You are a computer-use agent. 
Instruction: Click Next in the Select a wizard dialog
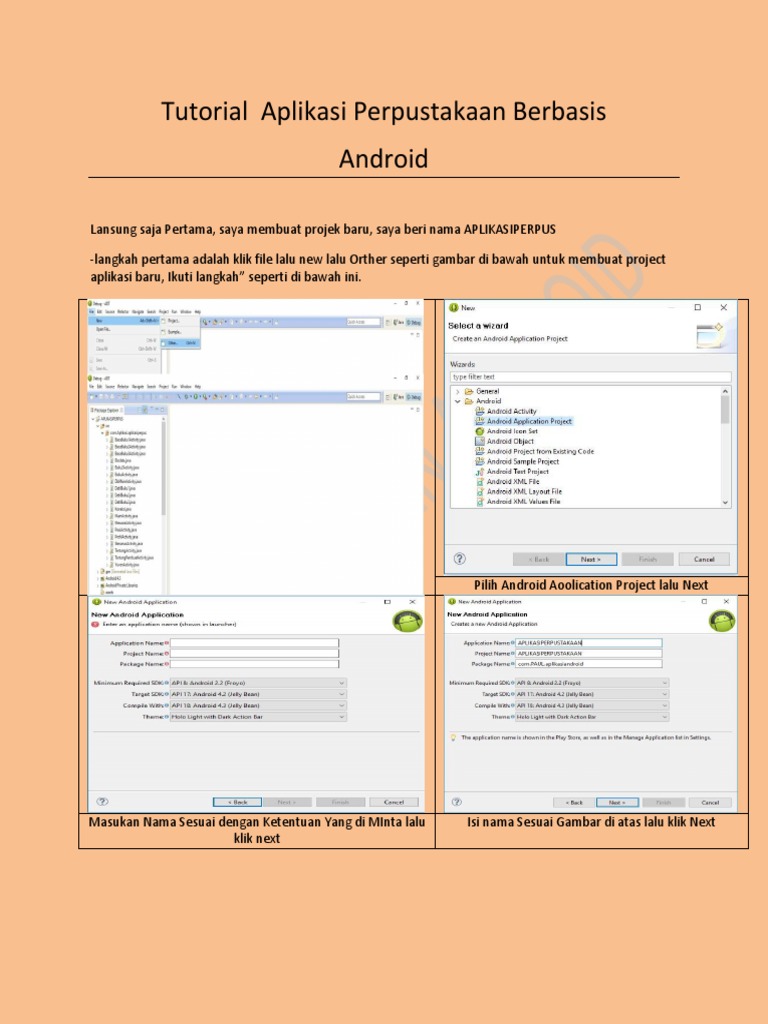[x=591, y=560]
